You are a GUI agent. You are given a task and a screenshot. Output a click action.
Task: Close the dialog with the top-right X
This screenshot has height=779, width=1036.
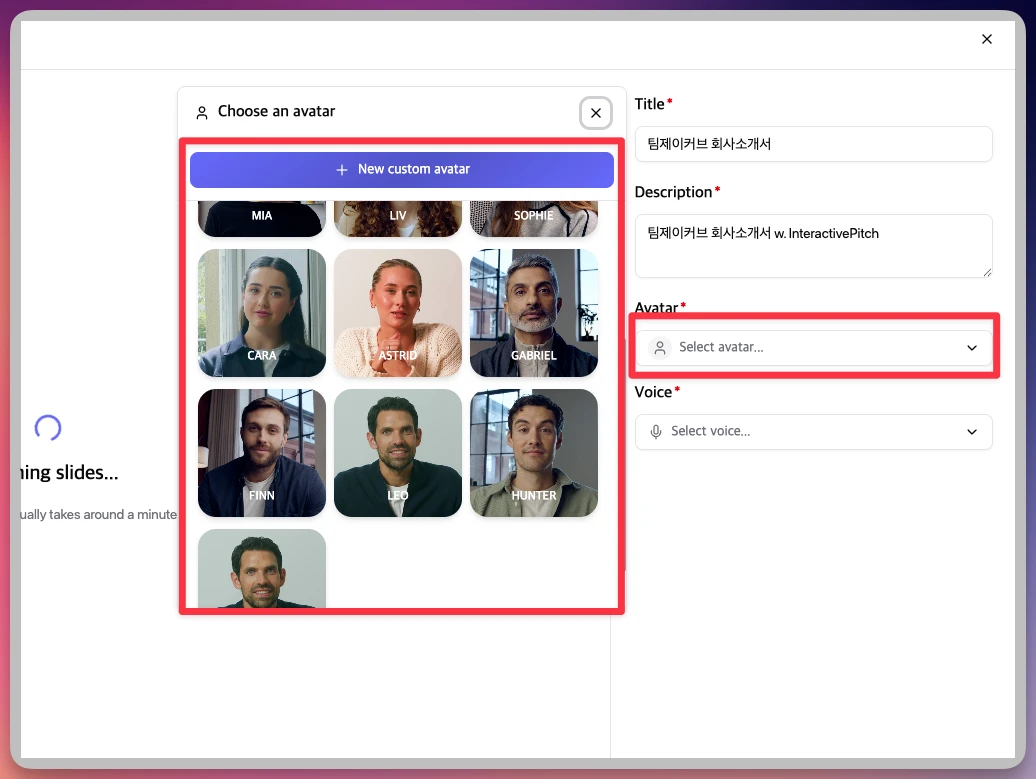[987, 39]
